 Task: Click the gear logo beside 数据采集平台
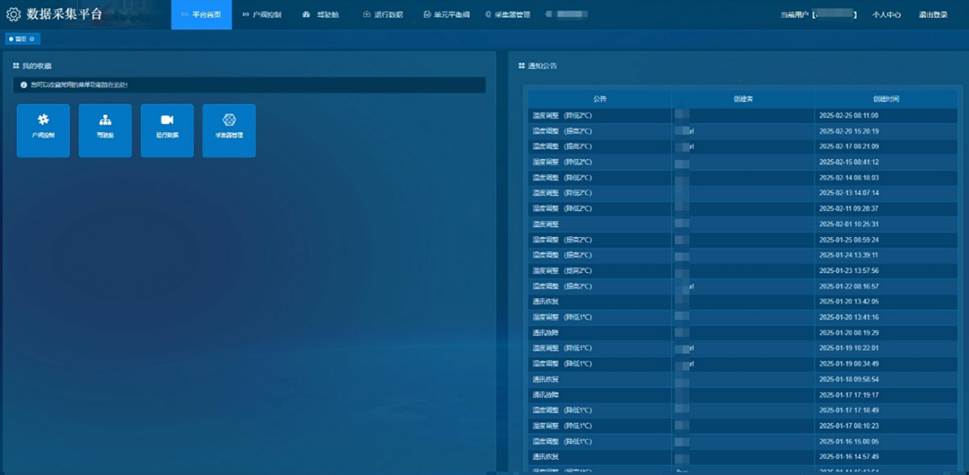14,15
